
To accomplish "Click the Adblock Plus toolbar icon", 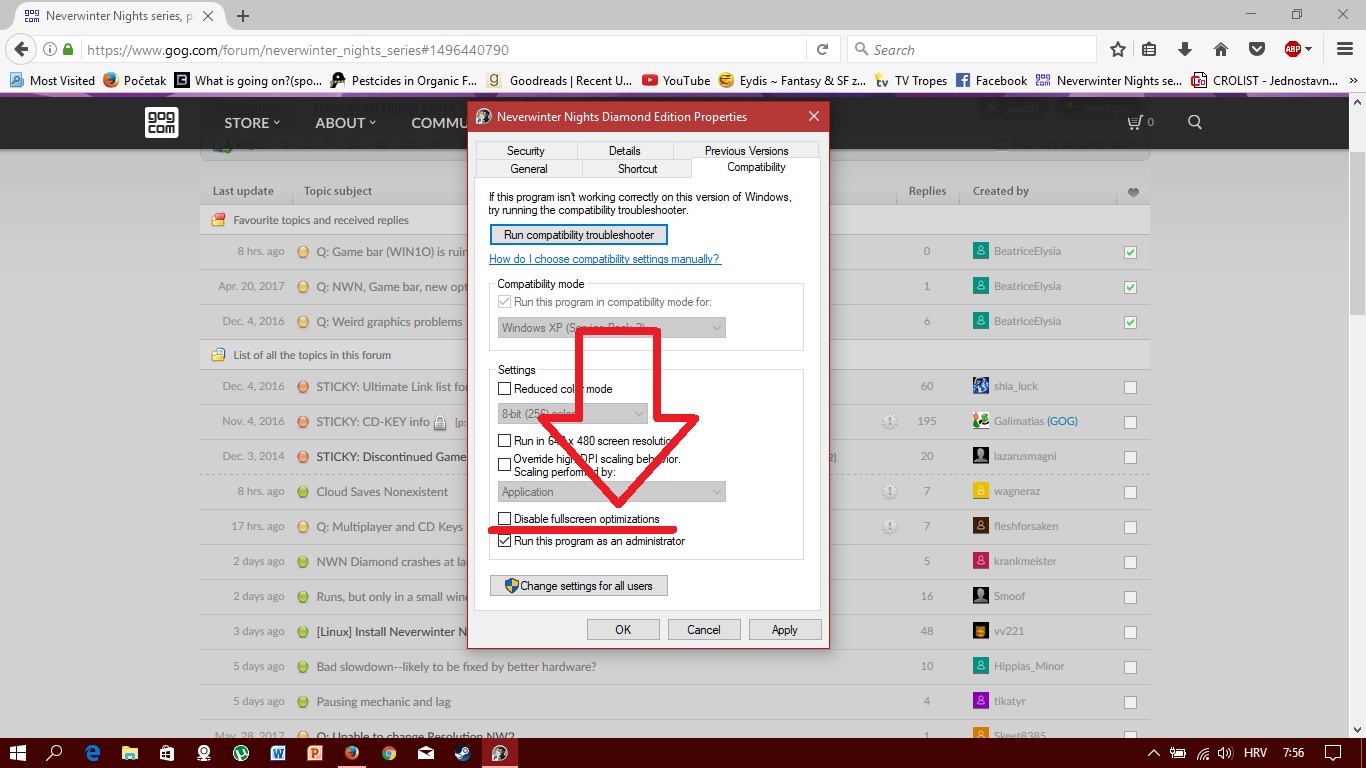I will [1292, 49].
